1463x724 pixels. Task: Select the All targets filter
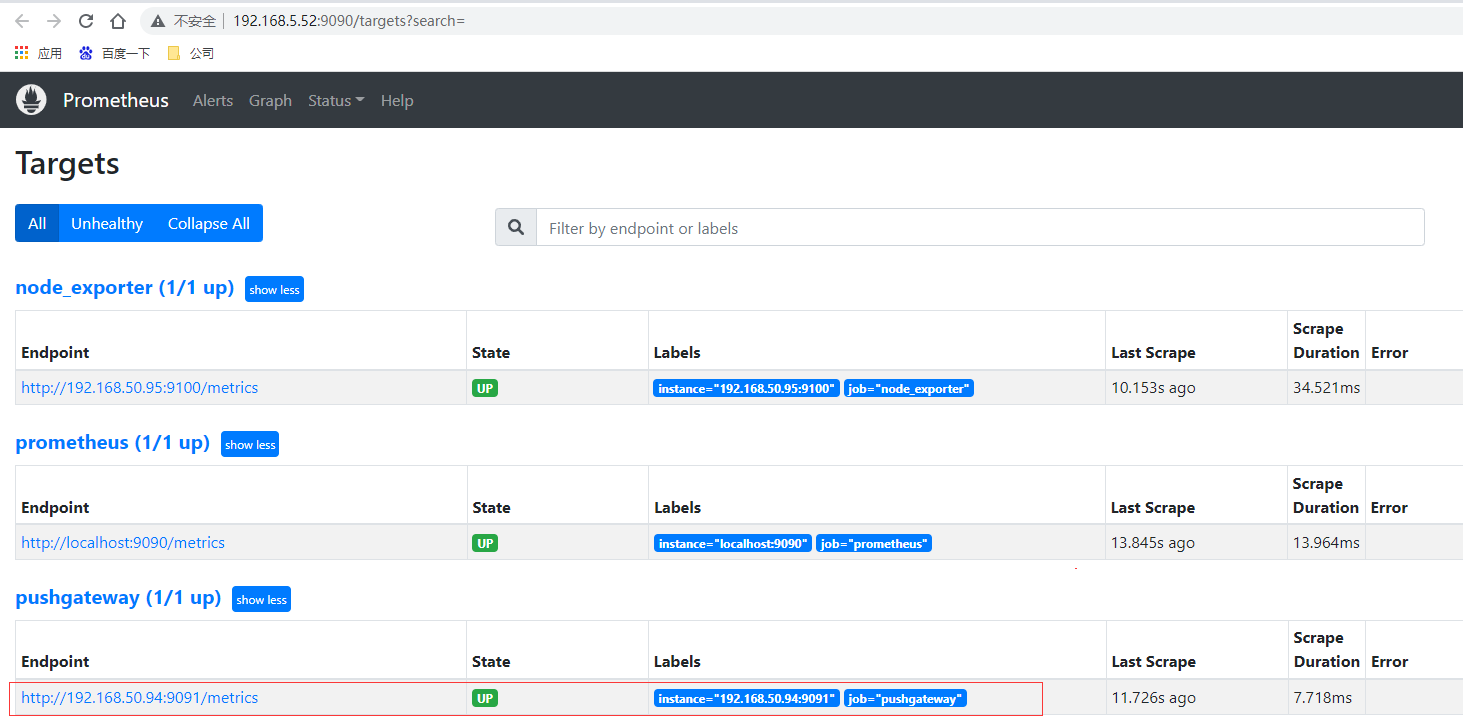tap(37, 223)
